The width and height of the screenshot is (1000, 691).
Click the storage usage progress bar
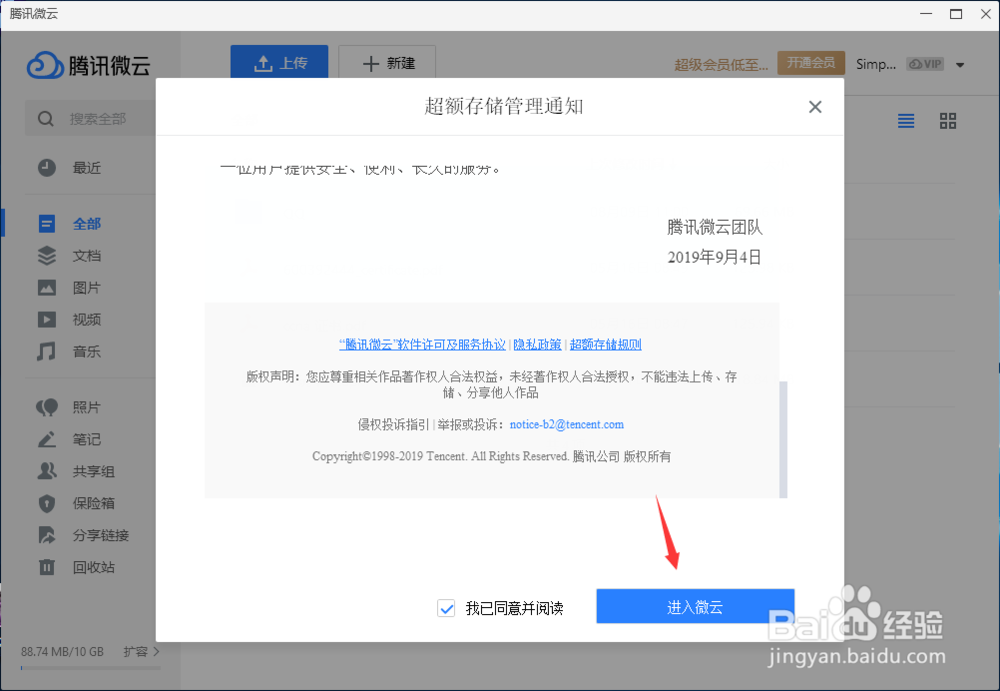pos(91,668)
